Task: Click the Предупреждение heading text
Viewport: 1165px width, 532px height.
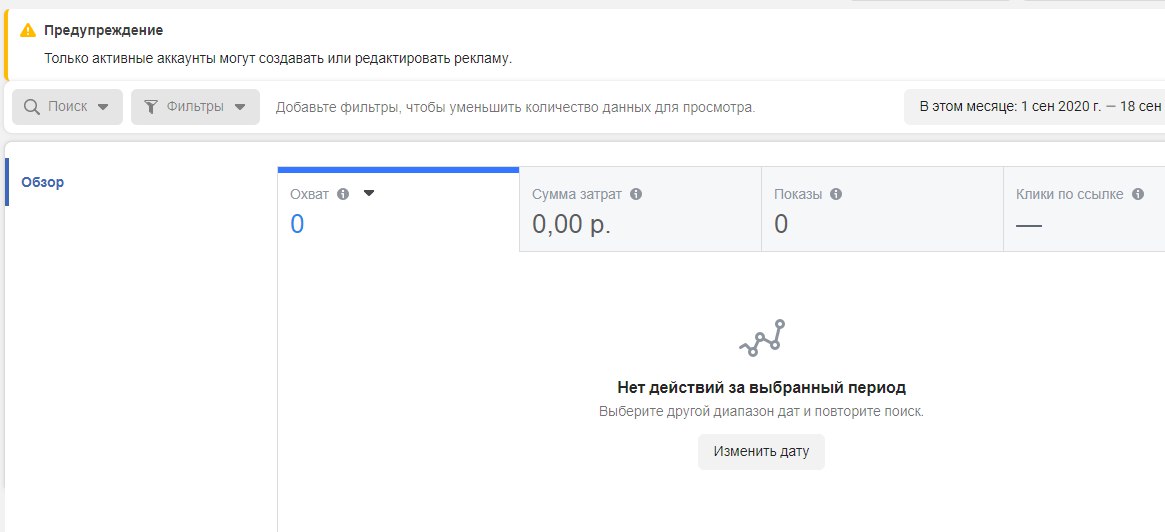Action: (x=103, y=30)
